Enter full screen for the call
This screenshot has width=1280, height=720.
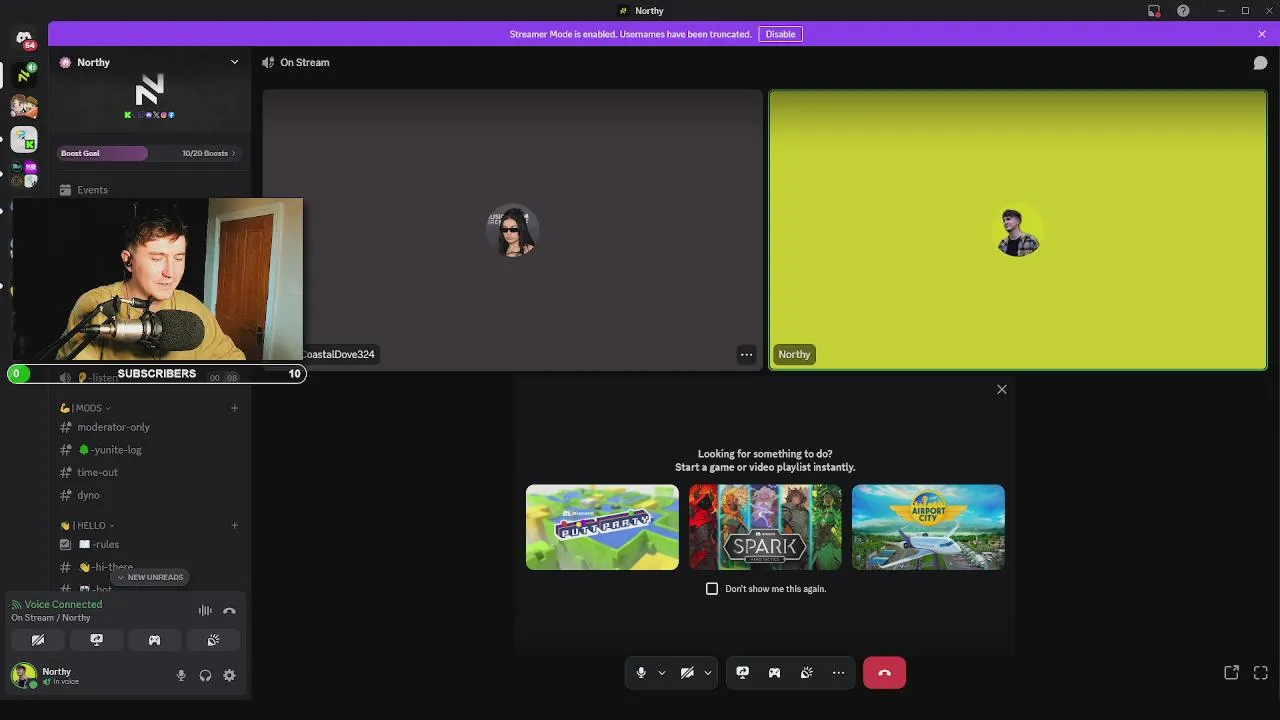pyautogui.click(x=1260, y=673)
